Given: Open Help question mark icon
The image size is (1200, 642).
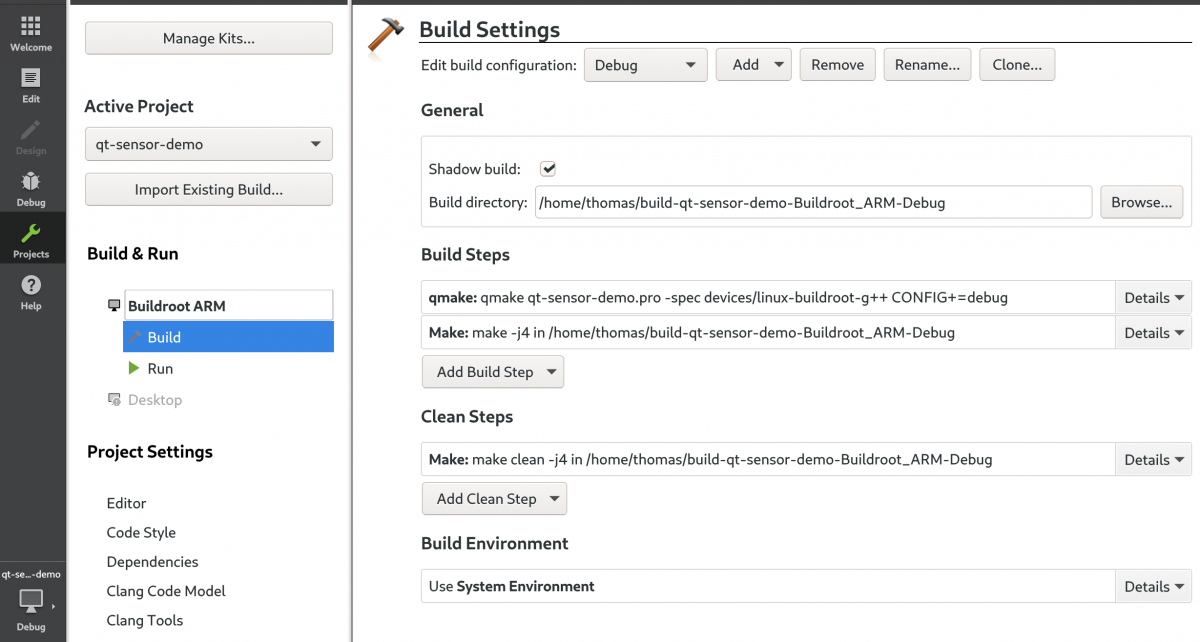Looking at the screenshot, I should [x=31, y=285].
